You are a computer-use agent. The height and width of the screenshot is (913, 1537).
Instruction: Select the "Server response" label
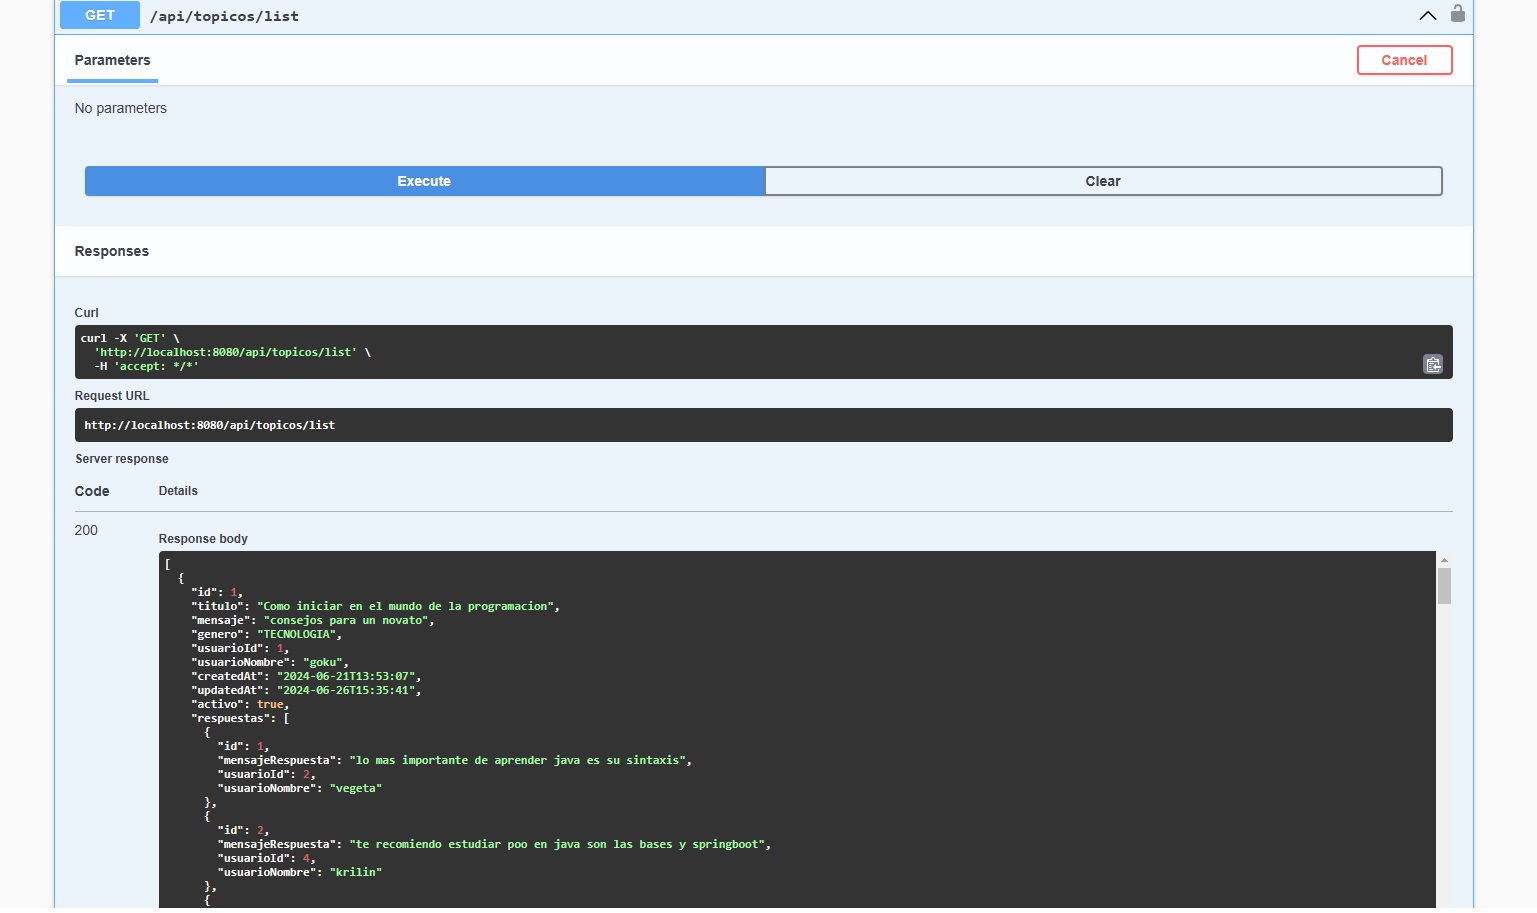click(122, 459)
